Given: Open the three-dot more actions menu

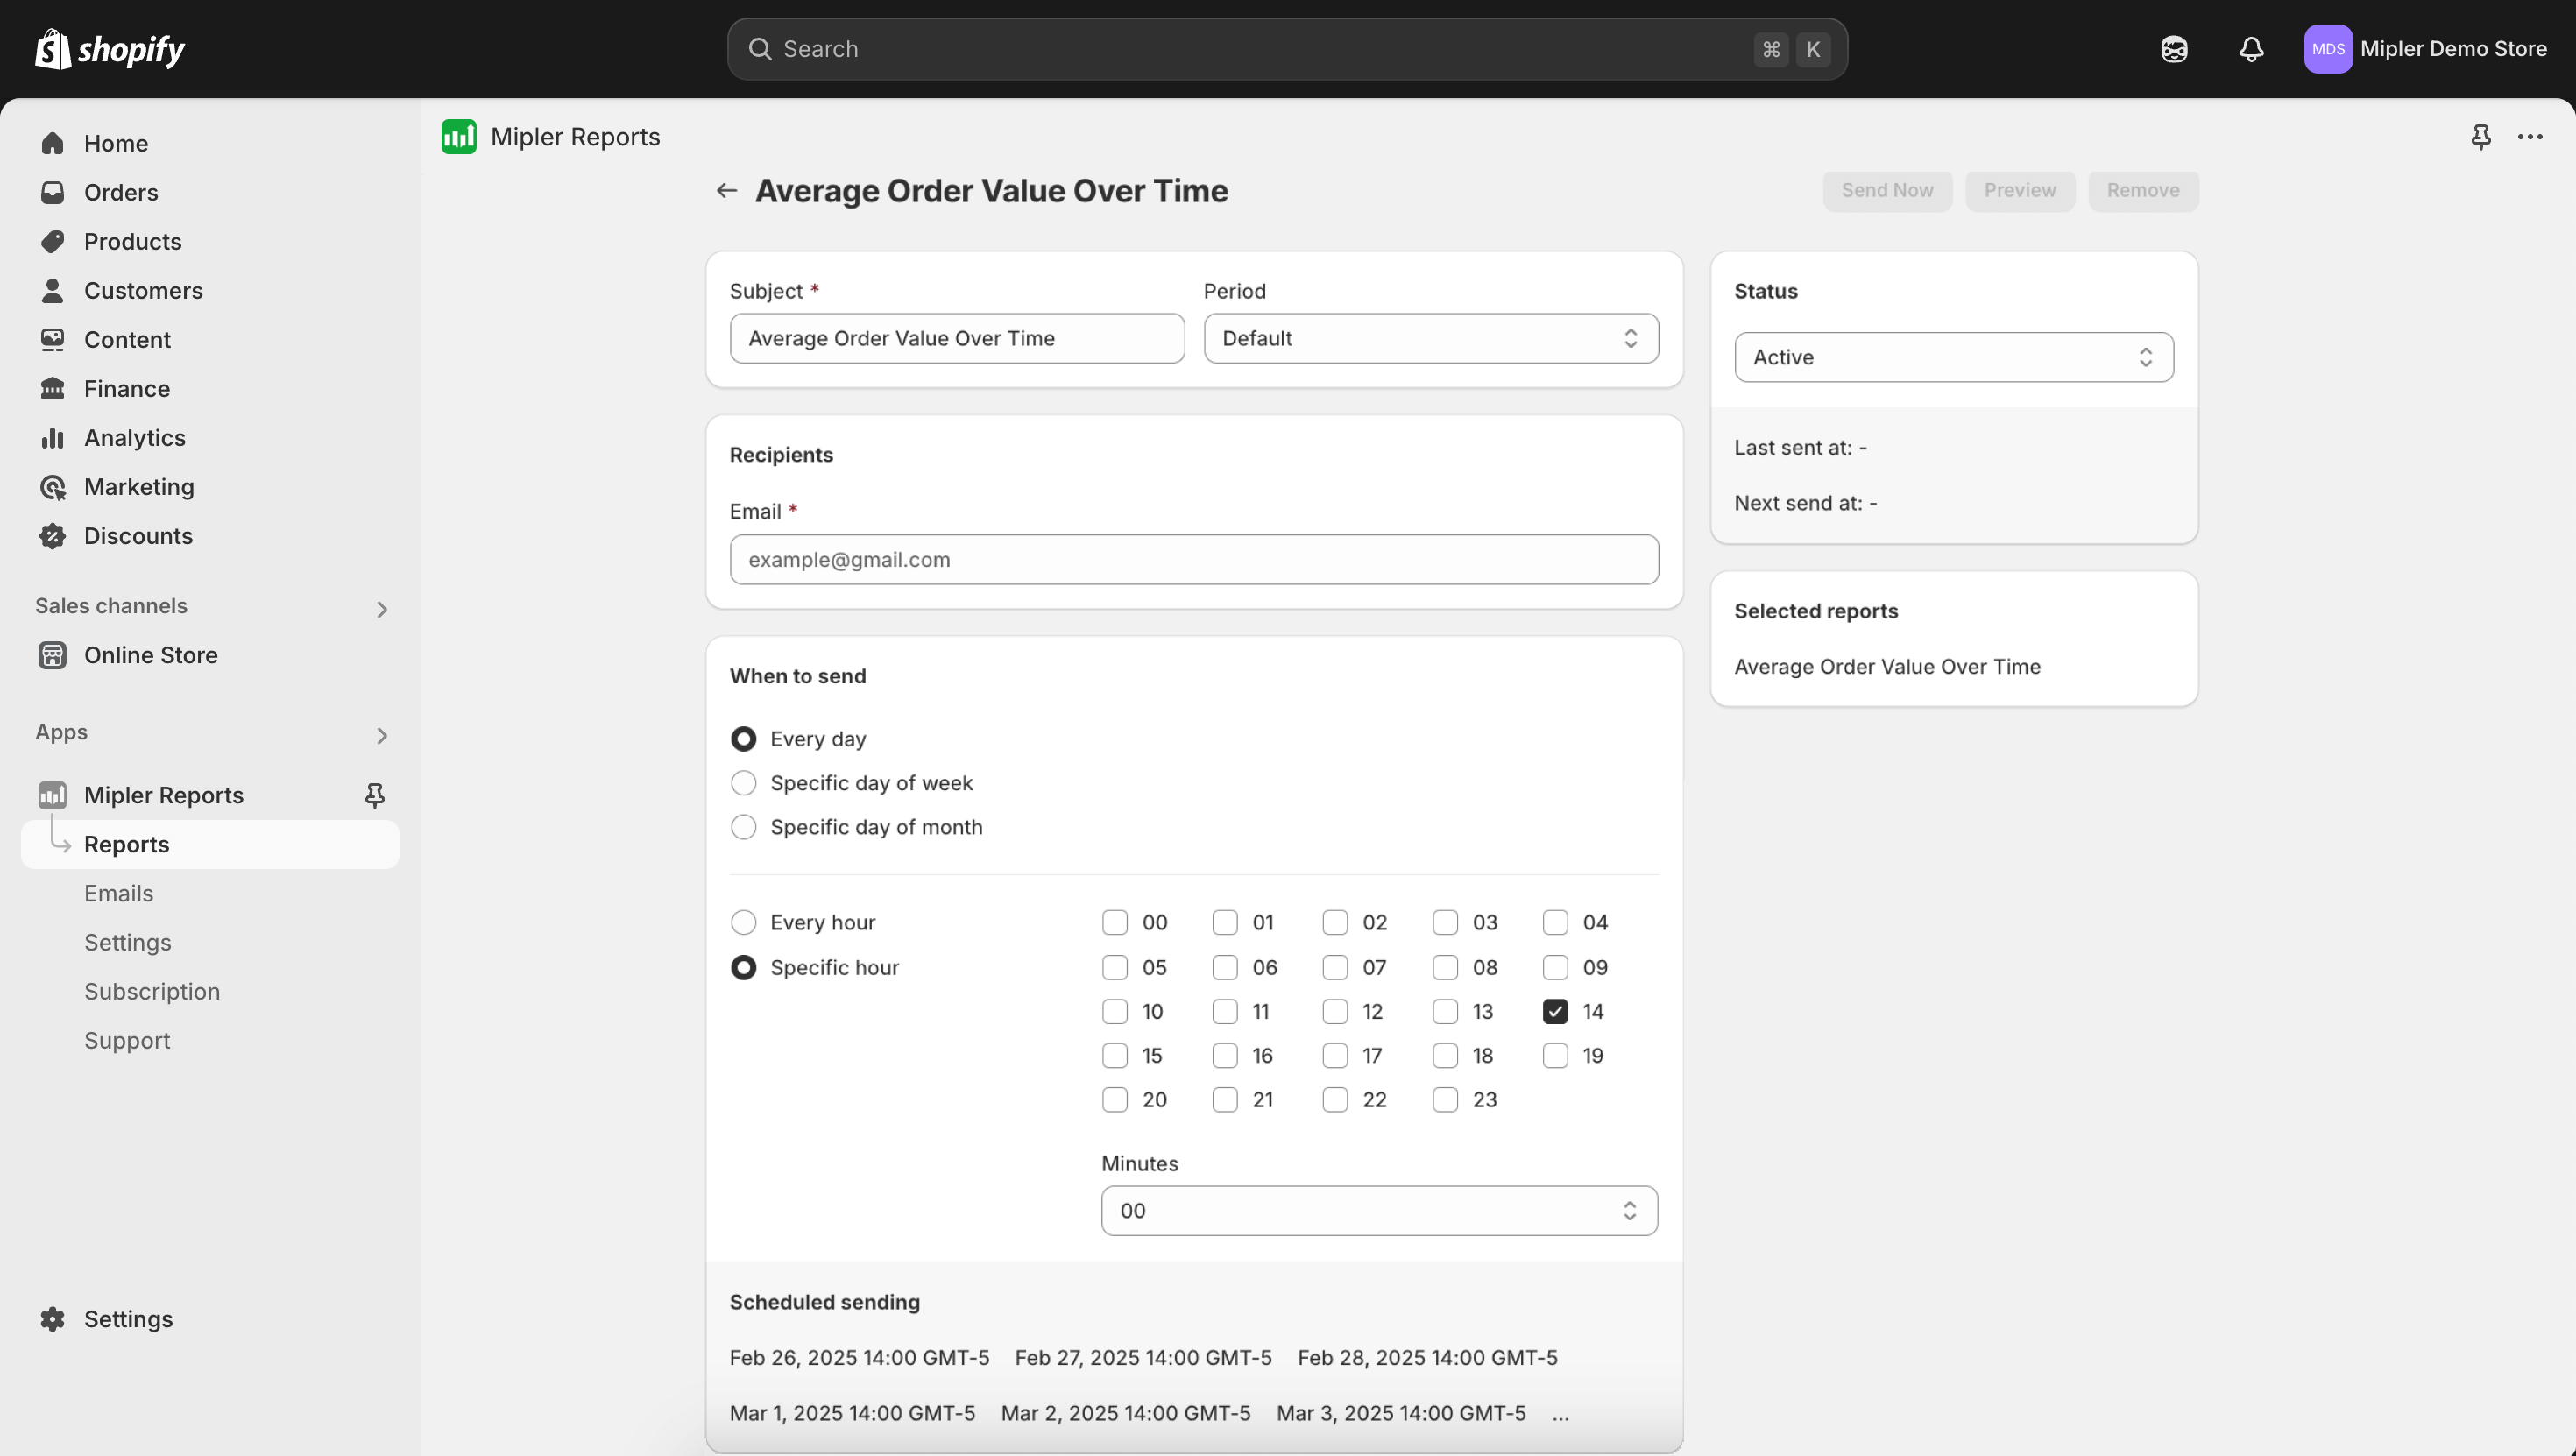Looking at the screenshot, I should [2530, 137].
